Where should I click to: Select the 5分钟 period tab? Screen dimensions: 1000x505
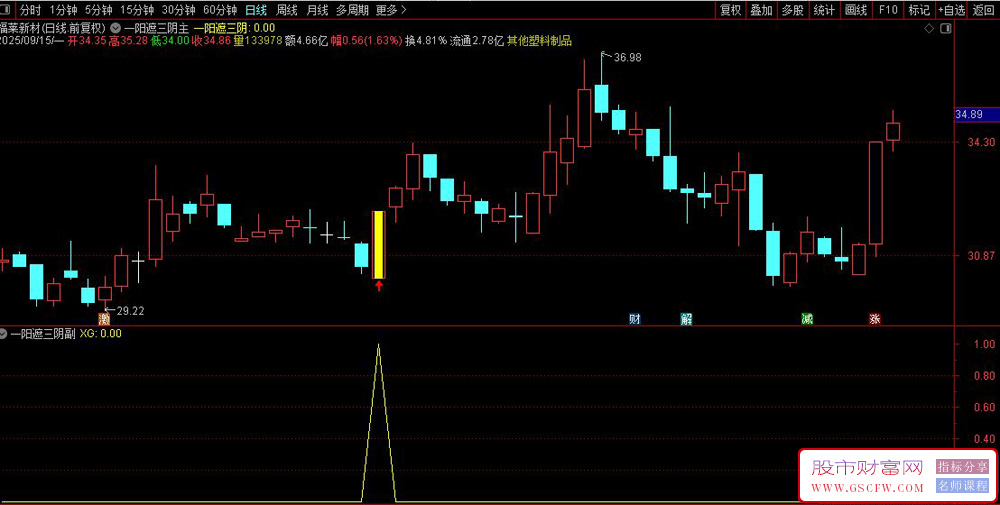(98, 10)
